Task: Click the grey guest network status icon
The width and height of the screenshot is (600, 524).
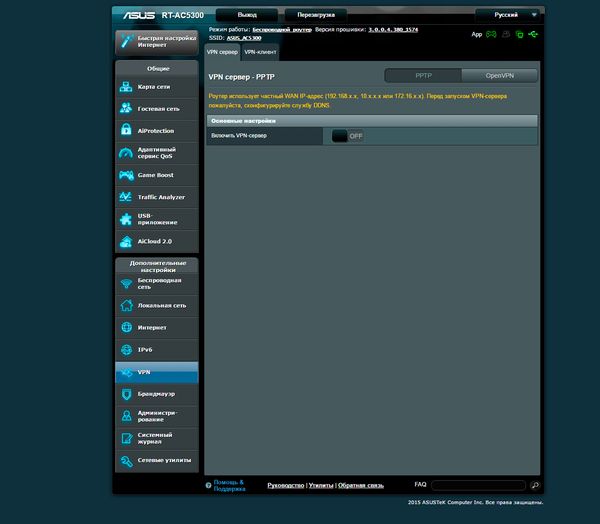Action: pos(506,34)
